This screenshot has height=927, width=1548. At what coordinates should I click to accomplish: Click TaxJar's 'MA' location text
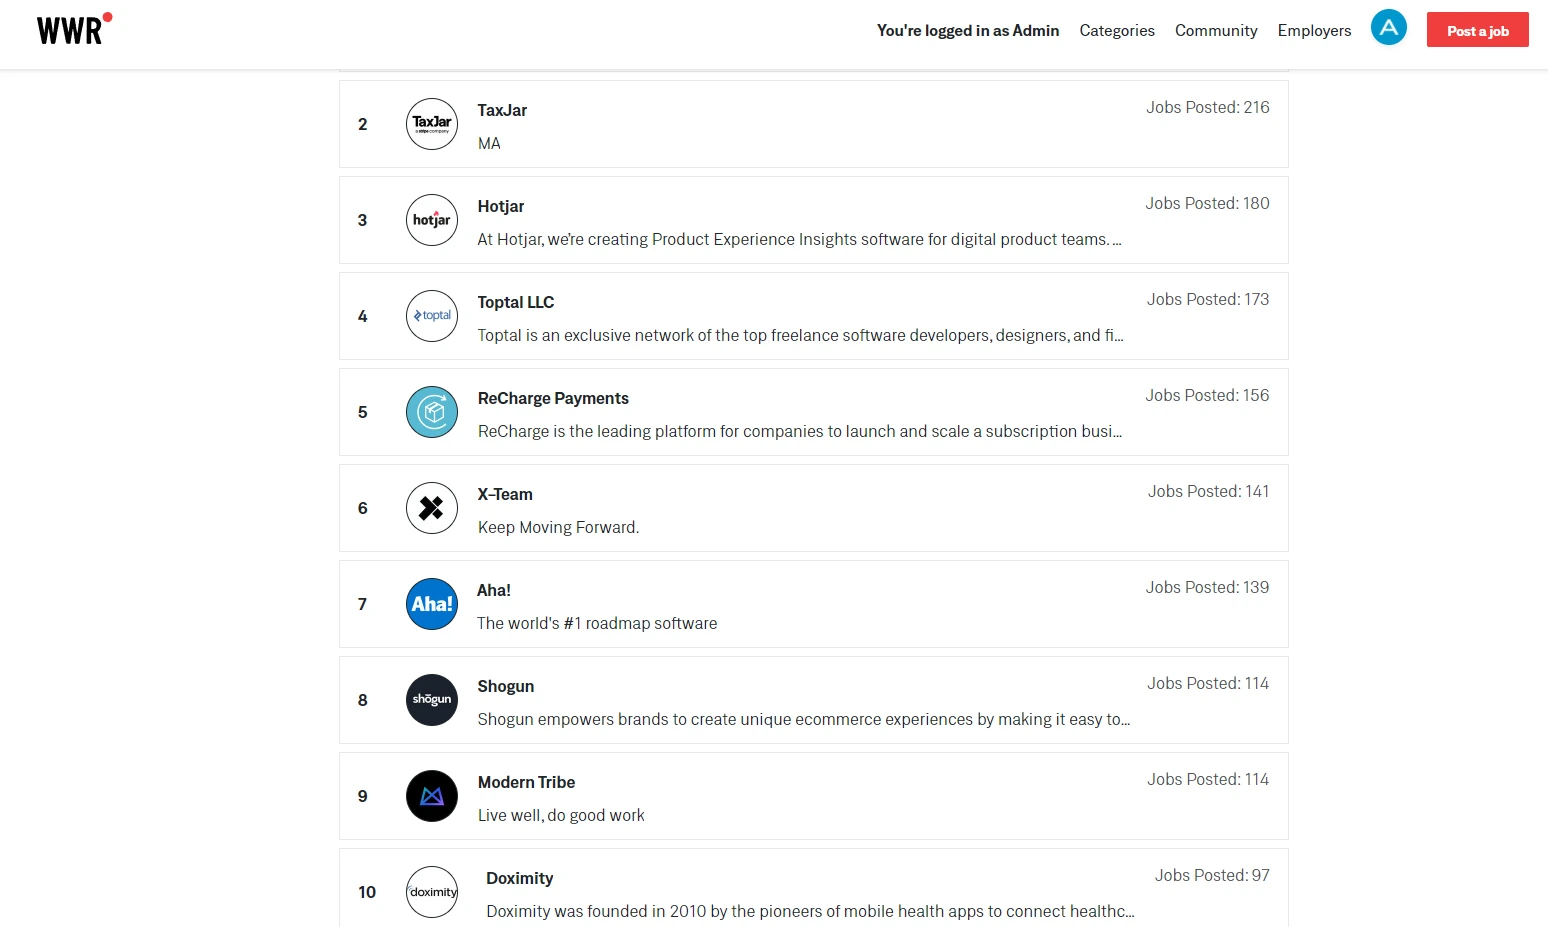pos(489,143)
